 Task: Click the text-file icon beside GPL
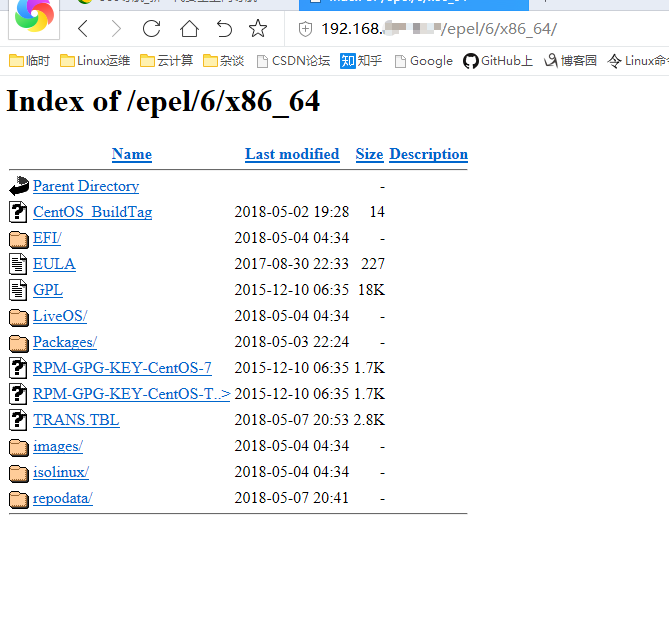click(x=18, y=290)
